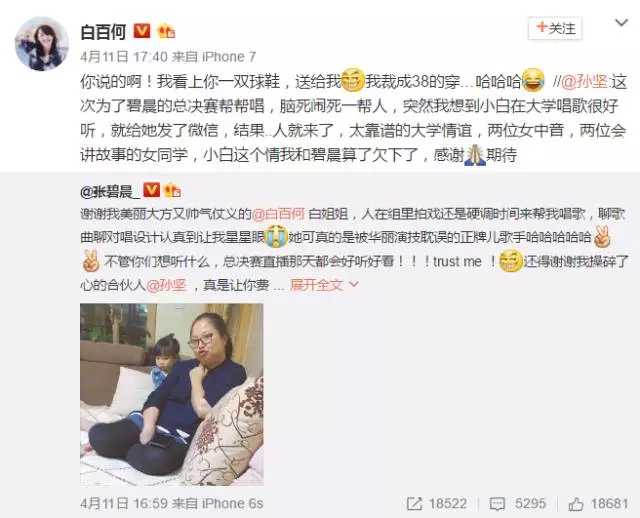Viewport: 640px width, 518px height.
Task: Open the post options chevron at top right
Action: pos(621,23)
